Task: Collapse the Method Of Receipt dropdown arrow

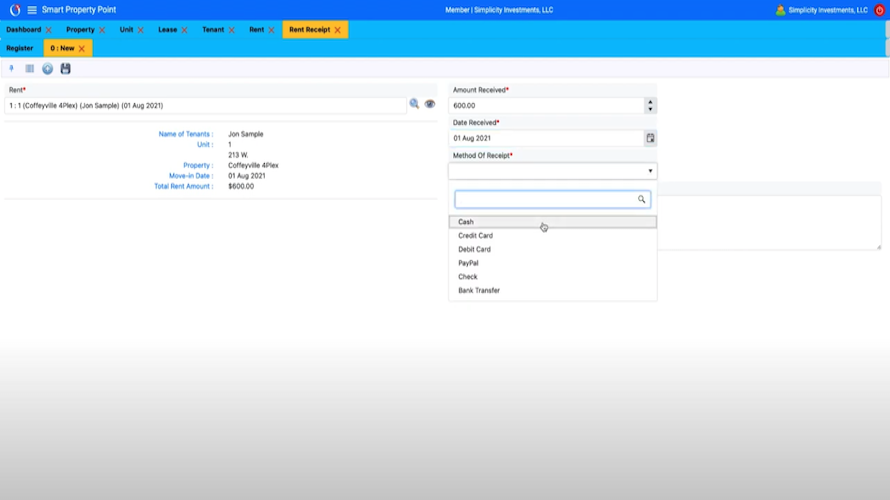Action: pyautogui.click(x=650, y=171)
